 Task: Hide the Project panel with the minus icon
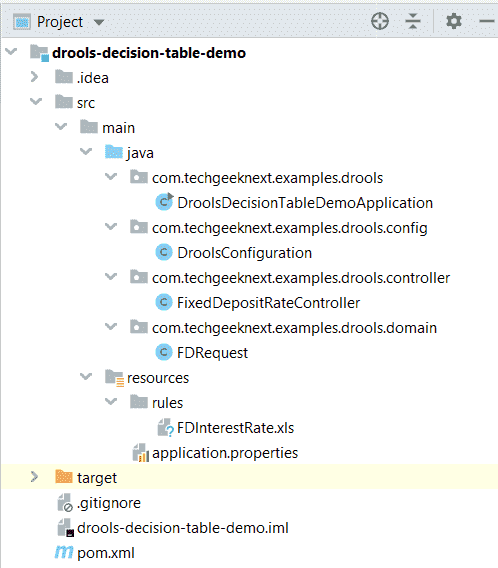[486, 21]
